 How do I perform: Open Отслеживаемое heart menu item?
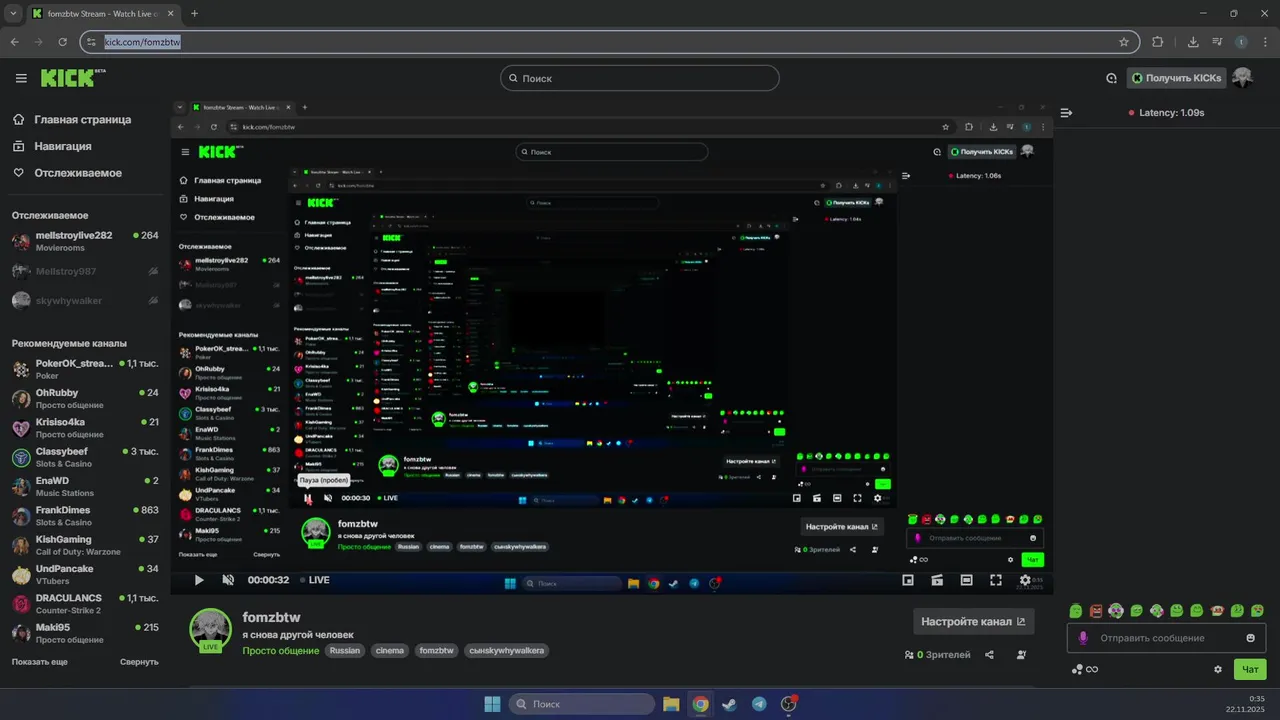click(67, 173)
